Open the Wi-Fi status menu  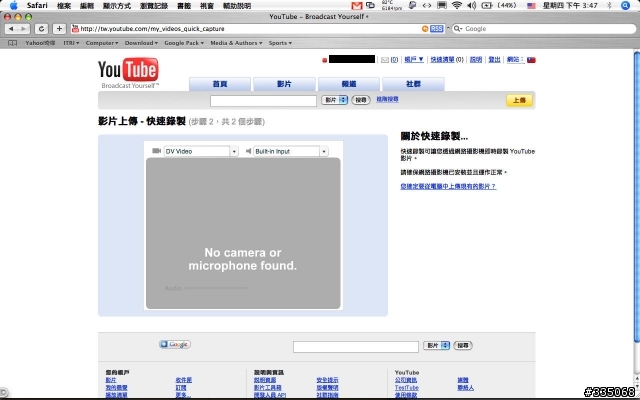(457, 5)
